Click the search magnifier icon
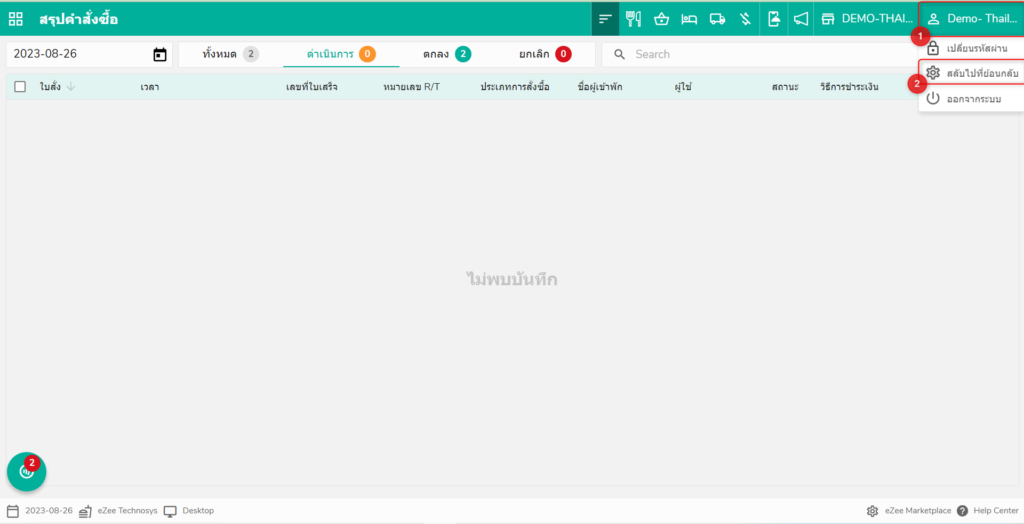The width and height of the screenshot is (1024, 524). (619, 54)
